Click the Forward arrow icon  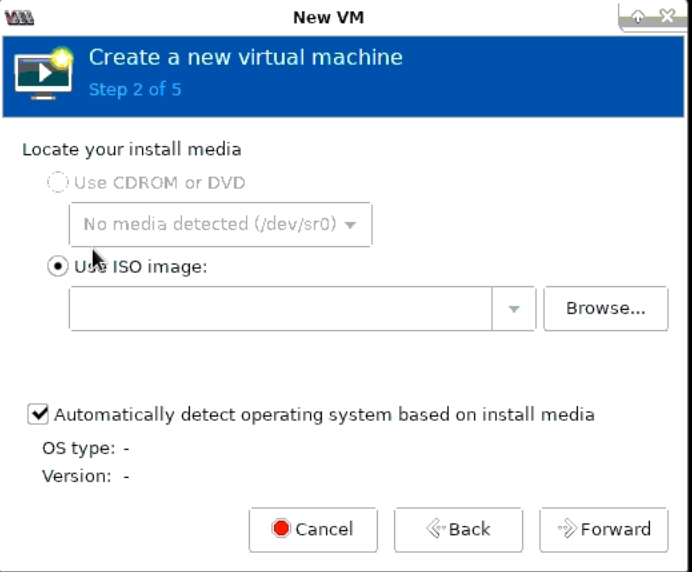tap(566, 529)
